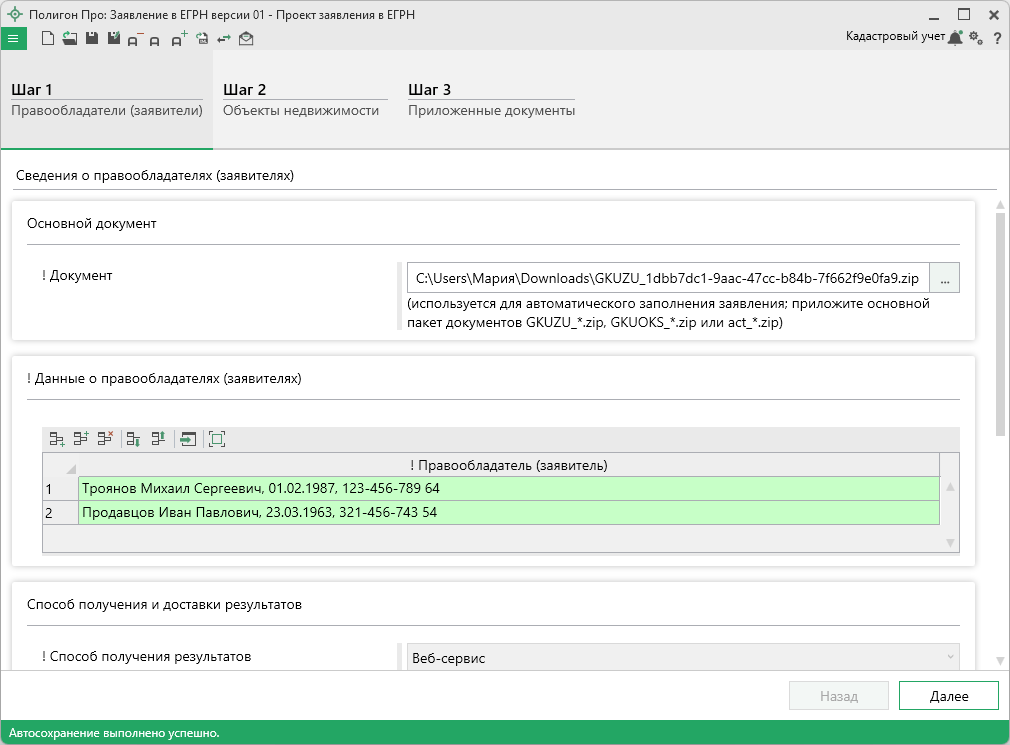The image size is (1010, 745).
Task: Delete row using red-cross table icon
Action: (105, 438)
